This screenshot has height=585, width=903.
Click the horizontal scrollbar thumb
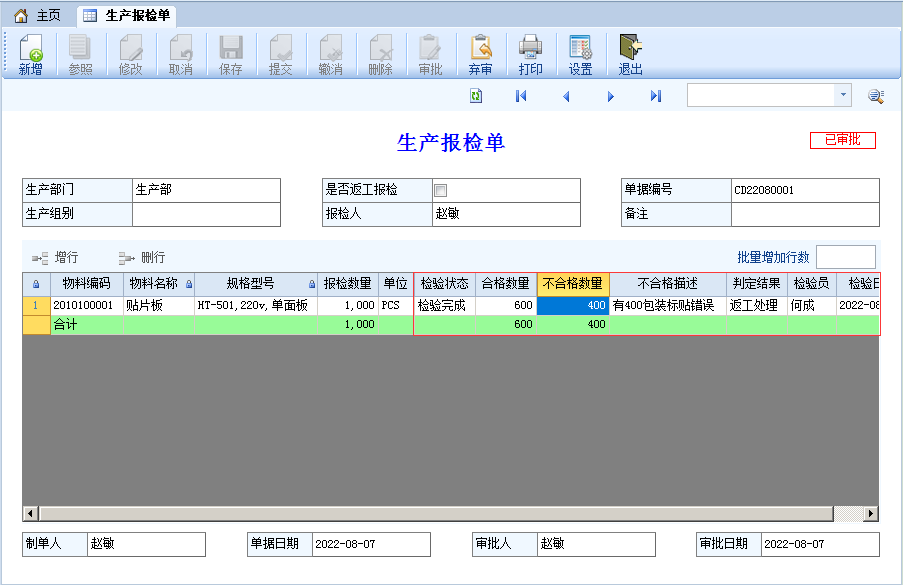[436, 513]
